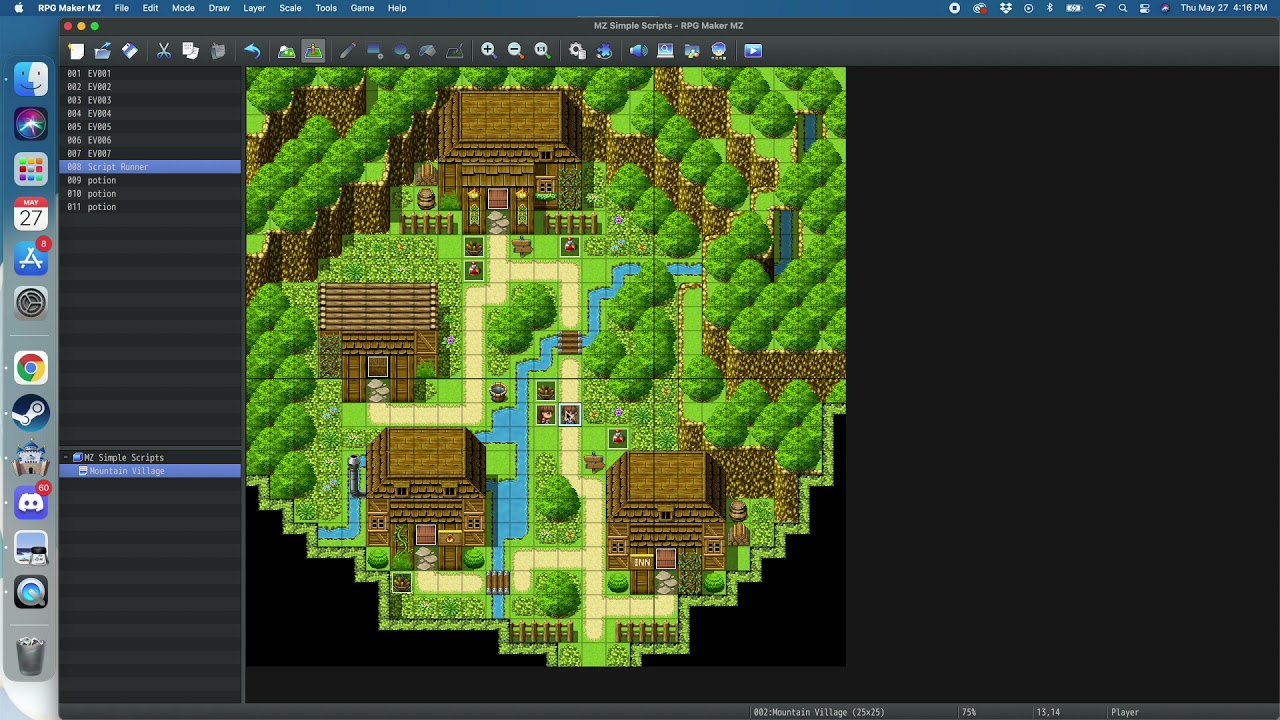Save the project with the toolbar disk icon

(x=130, y=51)
